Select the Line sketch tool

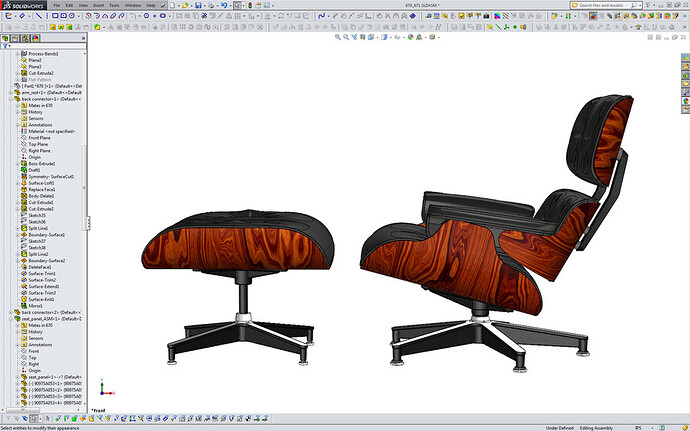pos(39,16)
